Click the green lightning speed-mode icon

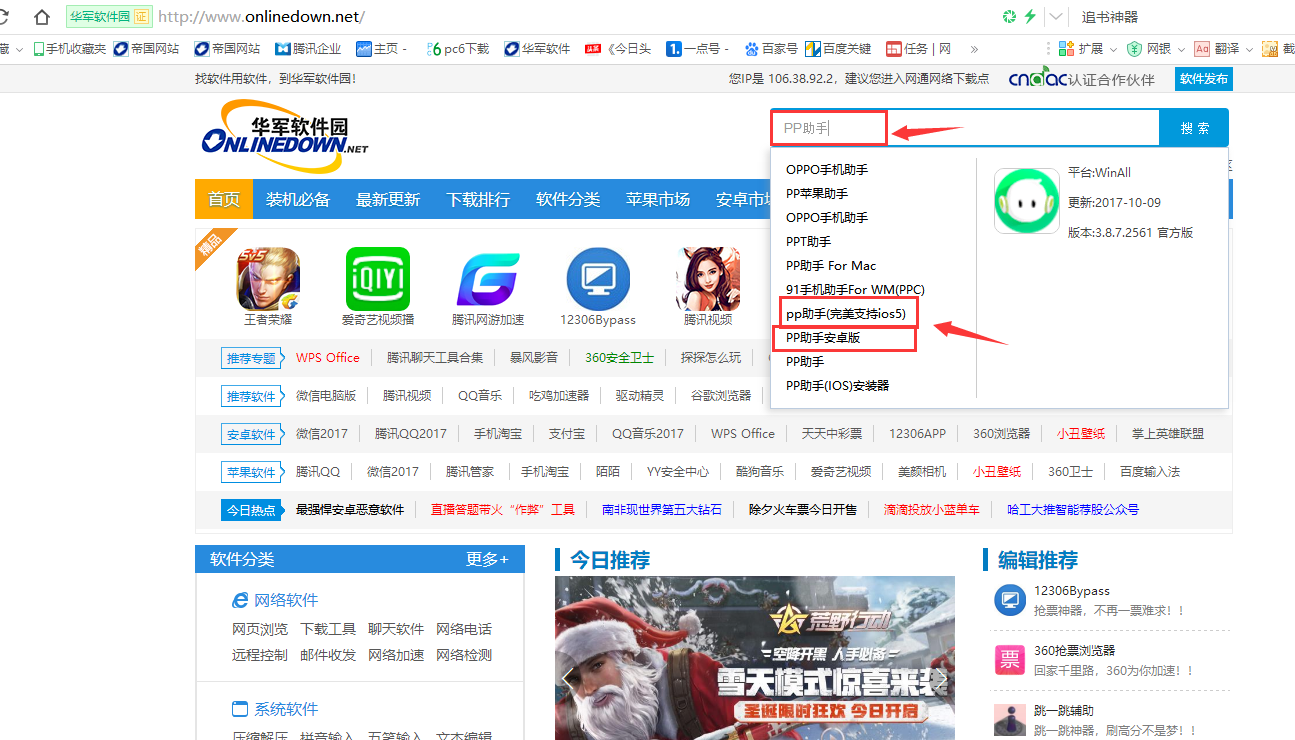click(x=1029, y=17)
